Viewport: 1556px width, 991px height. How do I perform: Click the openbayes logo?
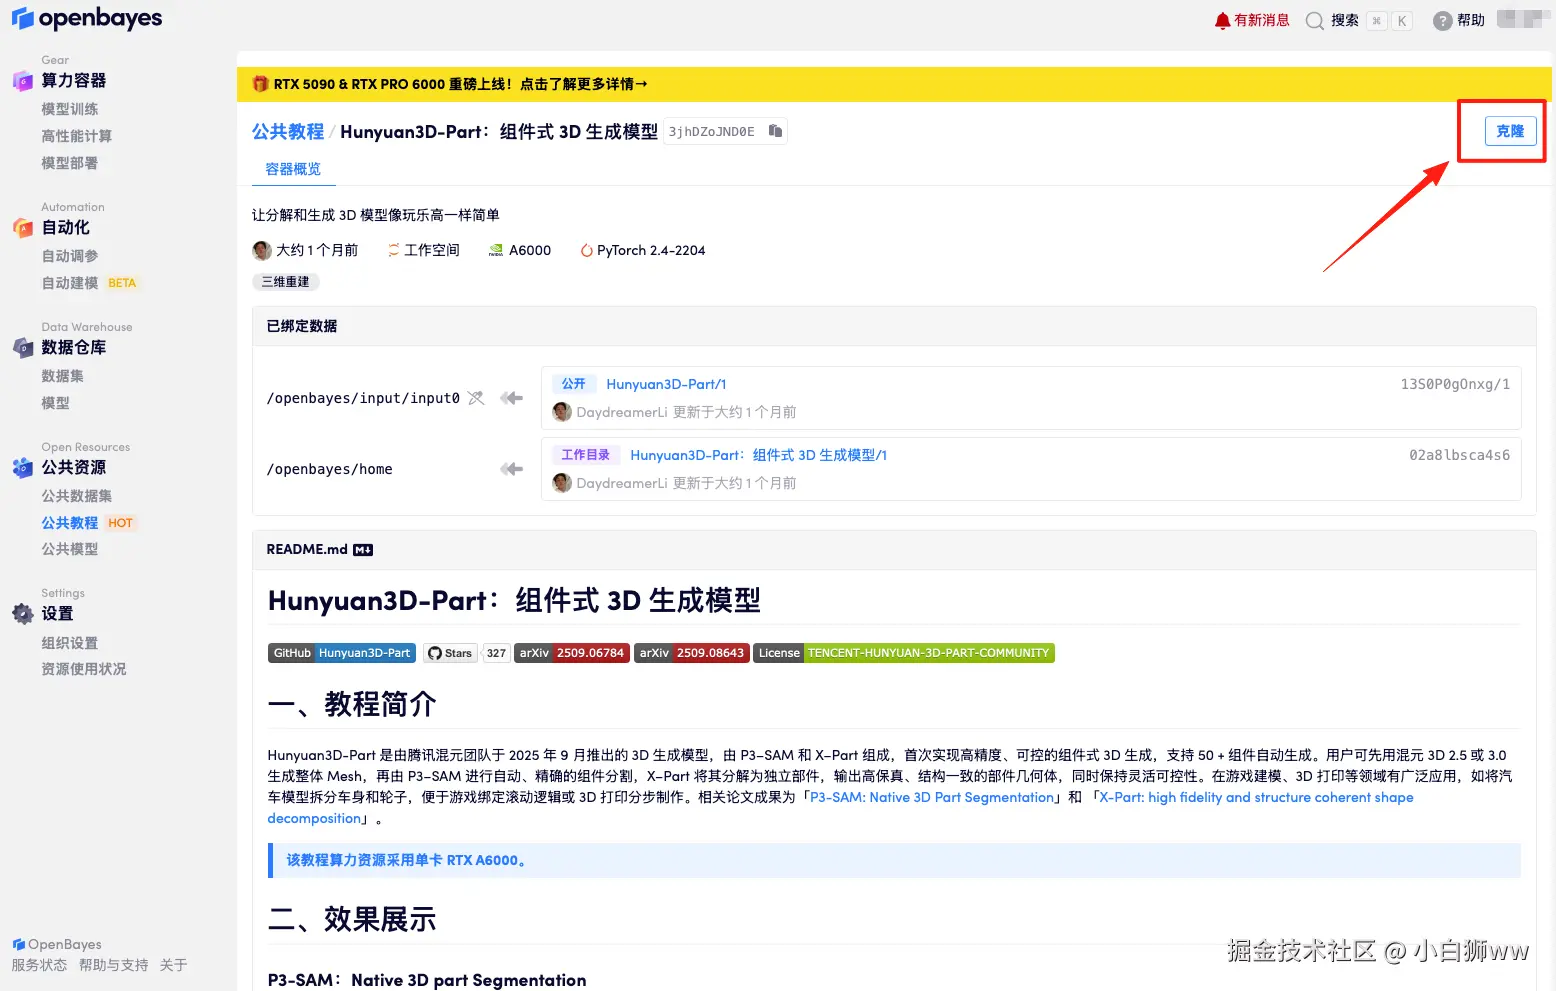86,18
